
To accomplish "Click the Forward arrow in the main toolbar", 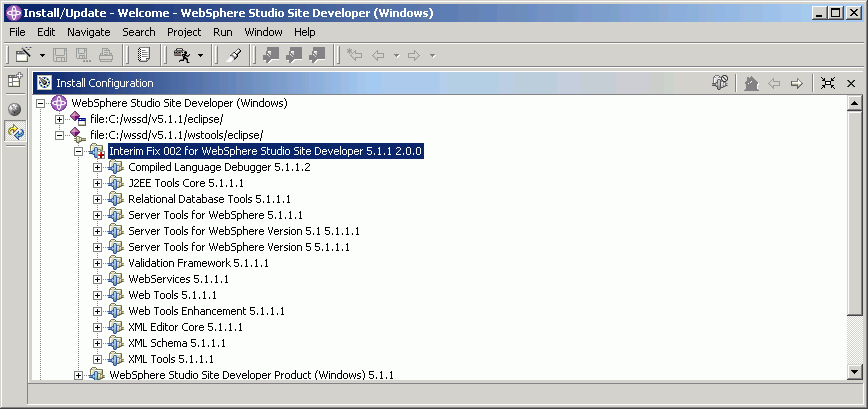I will coord(414,55).
